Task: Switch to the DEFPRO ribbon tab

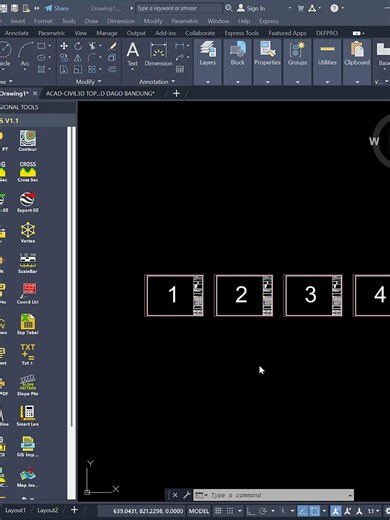Action: coord(327,33)
